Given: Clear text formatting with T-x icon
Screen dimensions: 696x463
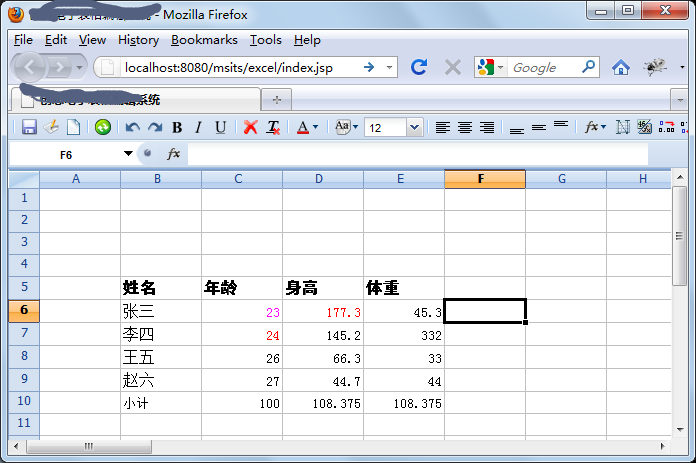Looking at the screenshot, I should [x=273, y=128].
